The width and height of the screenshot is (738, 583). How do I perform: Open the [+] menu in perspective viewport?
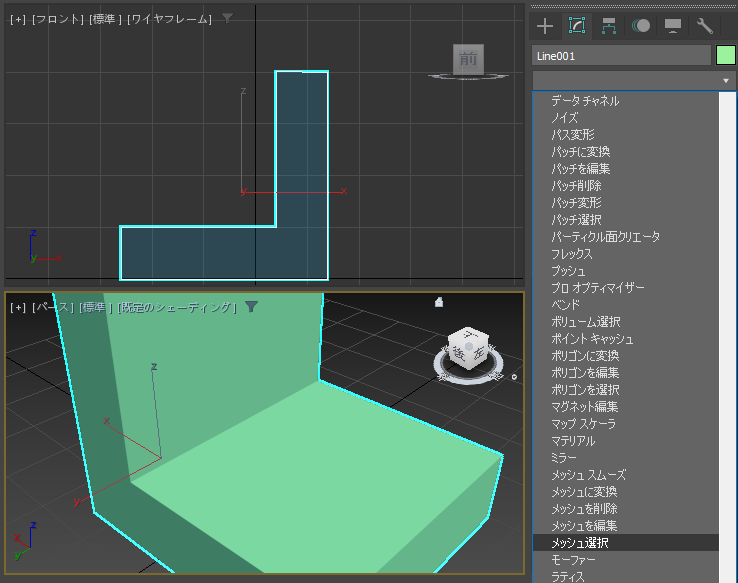point(18,307)
